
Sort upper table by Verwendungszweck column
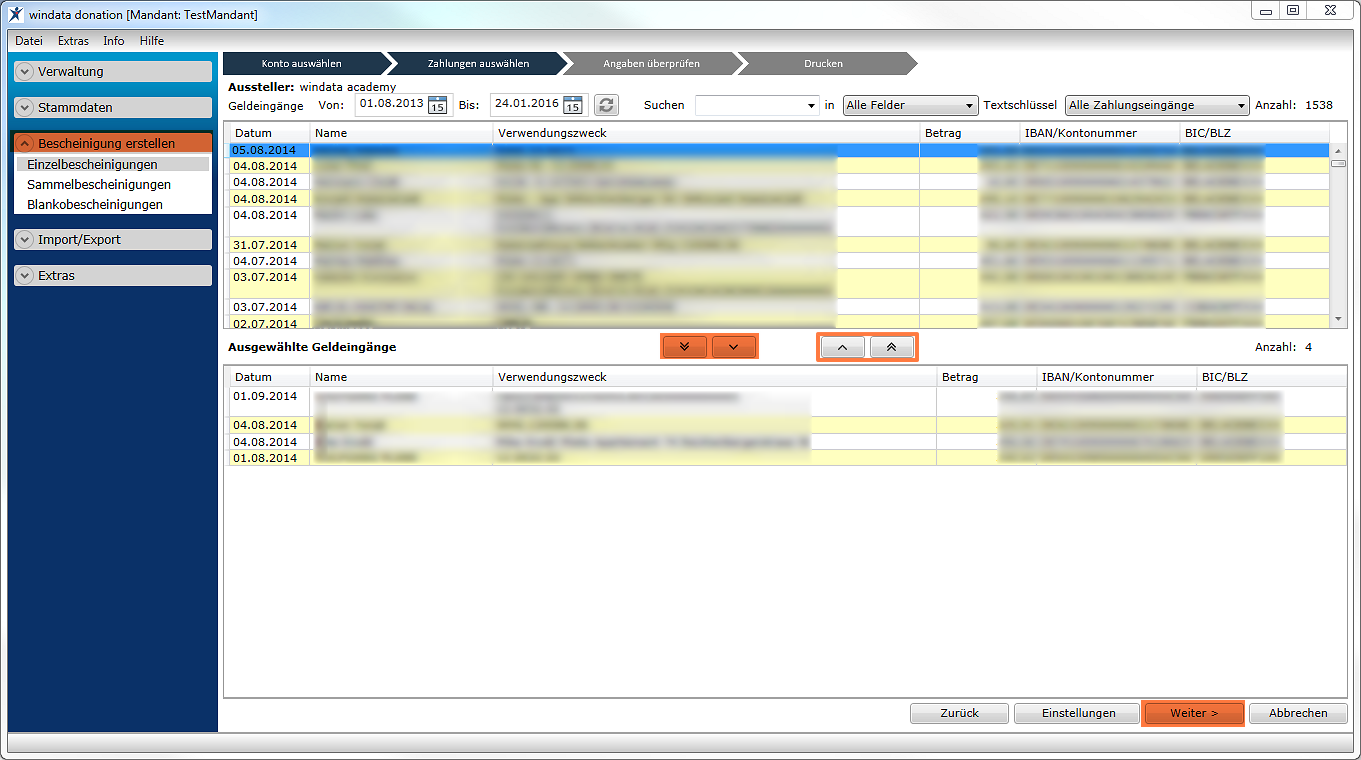(x=707, y=133)
